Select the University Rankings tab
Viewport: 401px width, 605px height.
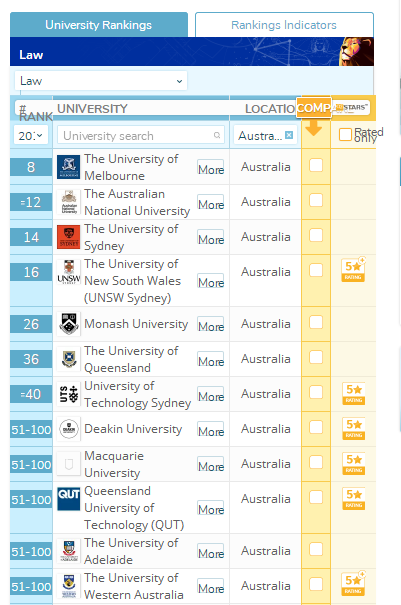point(99,25)
